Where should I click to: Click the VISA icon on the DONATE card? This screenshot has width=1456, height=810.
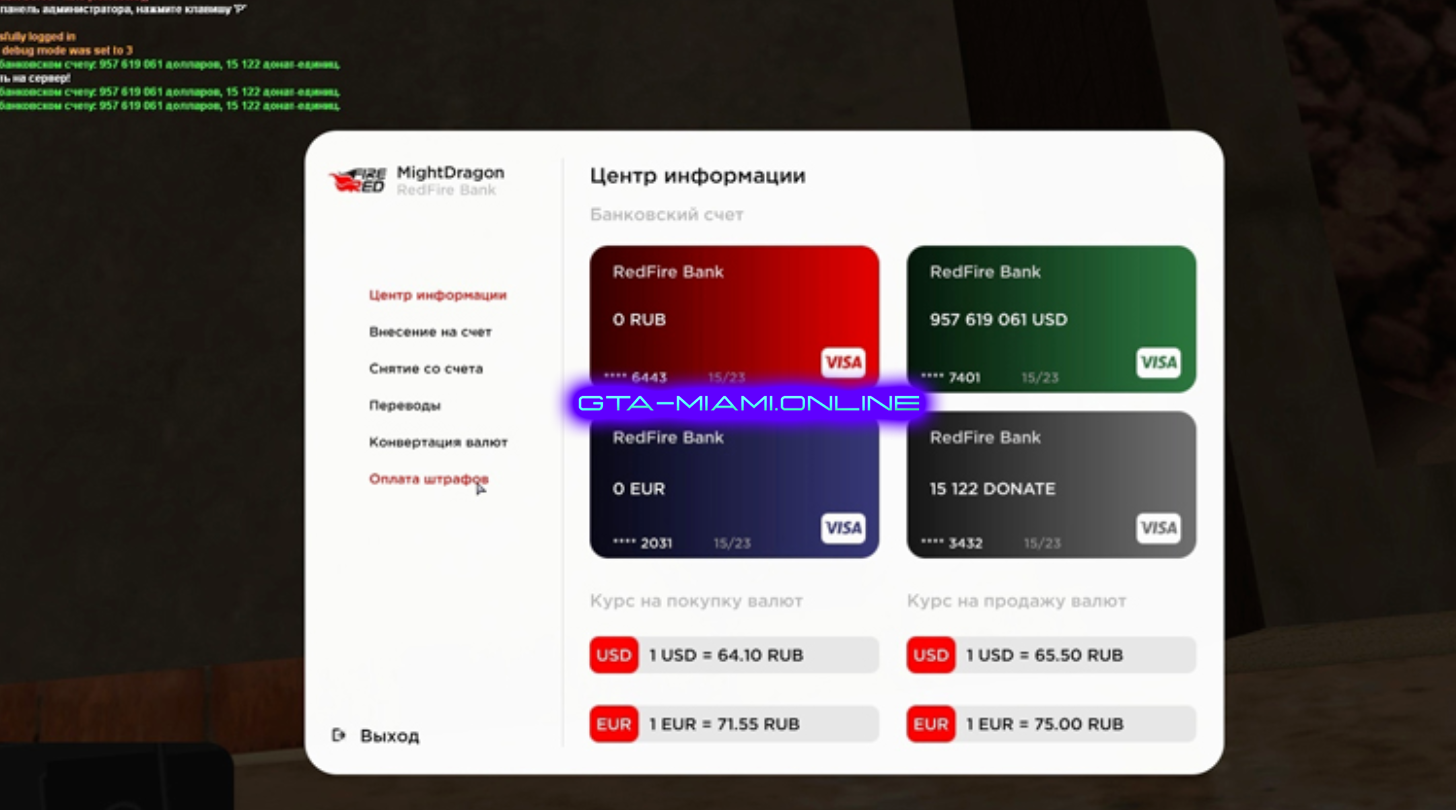point(1158,528)
